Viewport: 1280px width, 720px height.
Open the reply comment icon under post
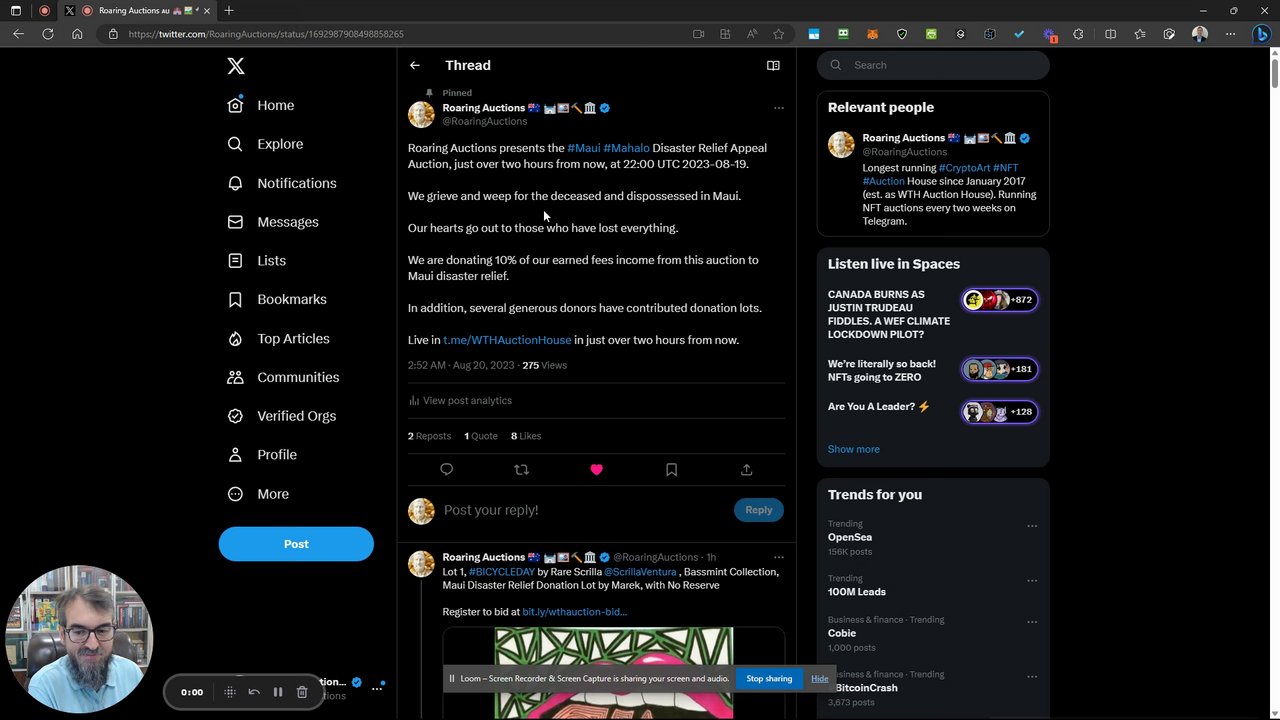[x=447, y=469]
